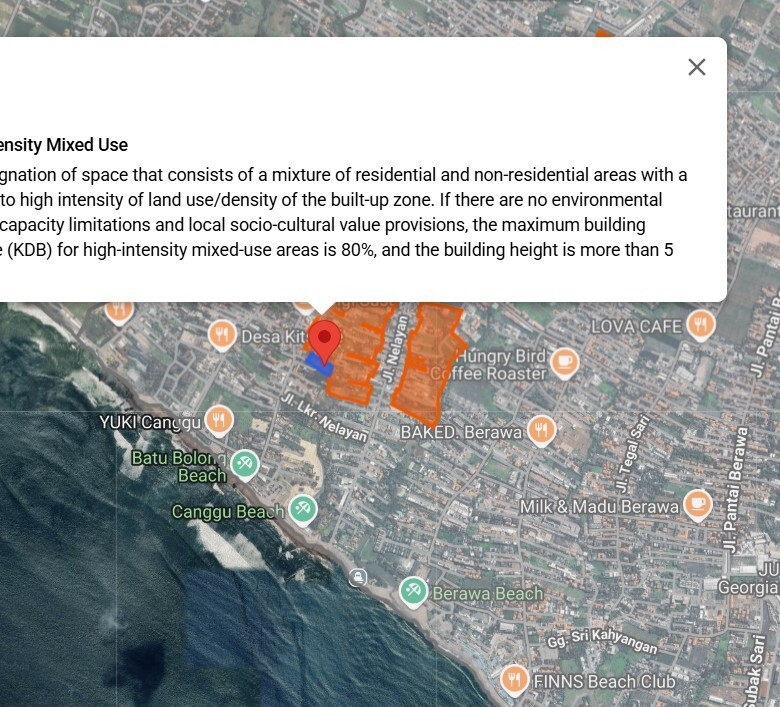Viewport: 780px width, 707px height.
Task: Click the small gray marker near shoreline
Action: [x=357, y=577]
